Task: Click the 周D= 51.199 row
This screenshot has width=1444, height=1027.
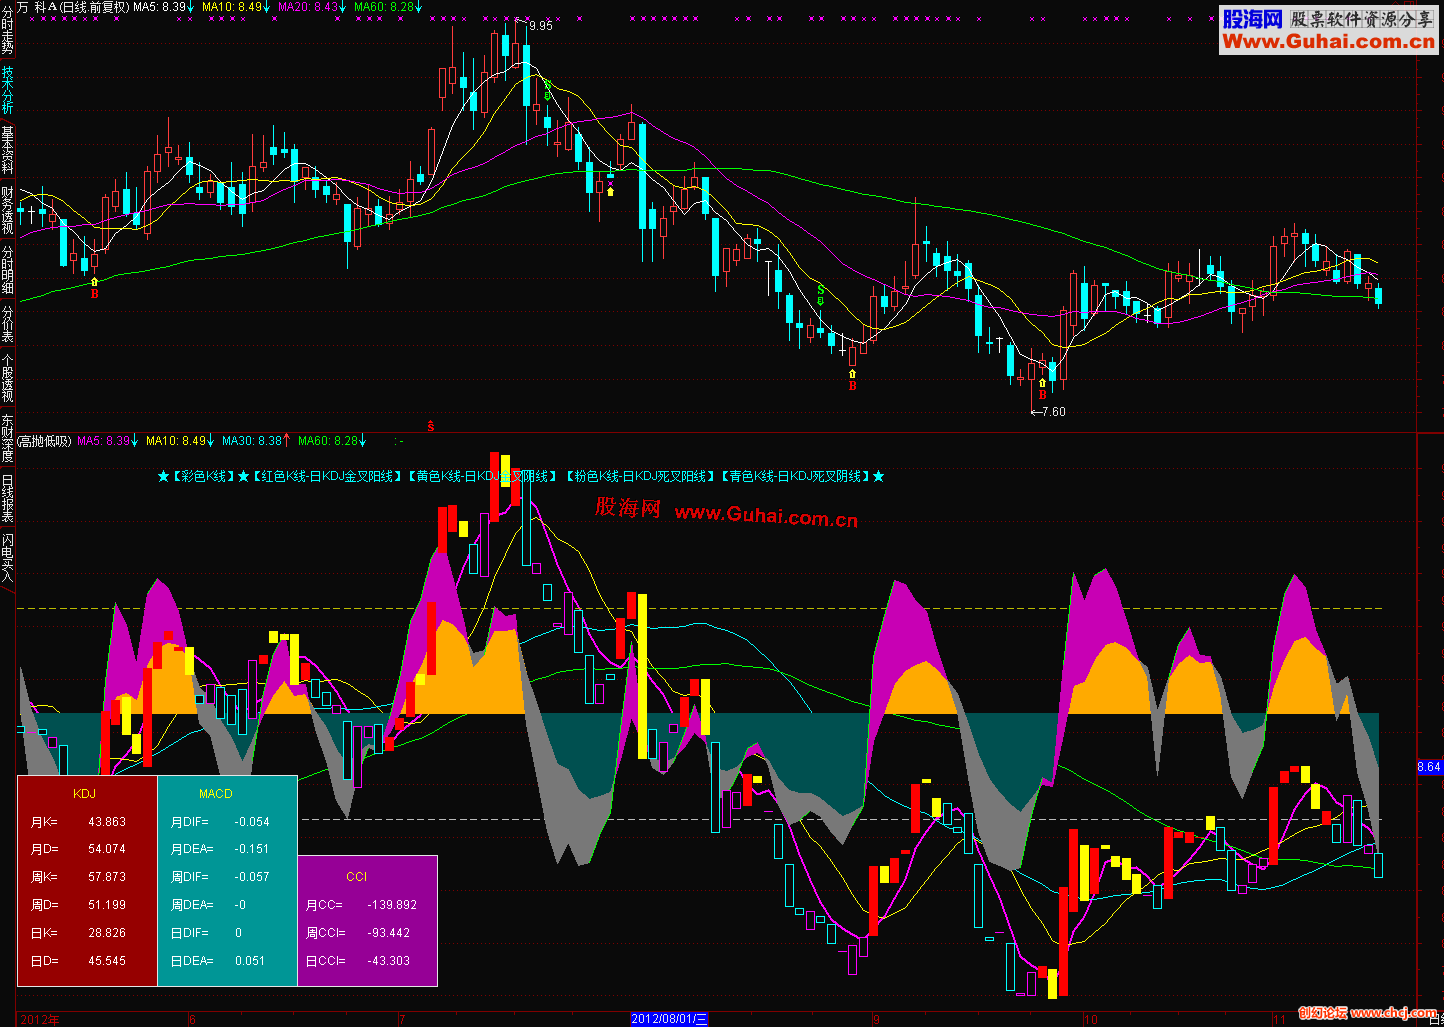Action: 78,905
